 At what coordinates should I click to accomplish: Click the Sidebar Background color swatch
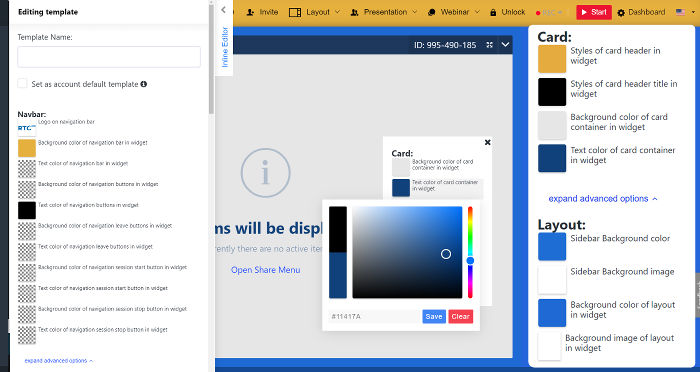pyautogui.click(x=552, y=247)
